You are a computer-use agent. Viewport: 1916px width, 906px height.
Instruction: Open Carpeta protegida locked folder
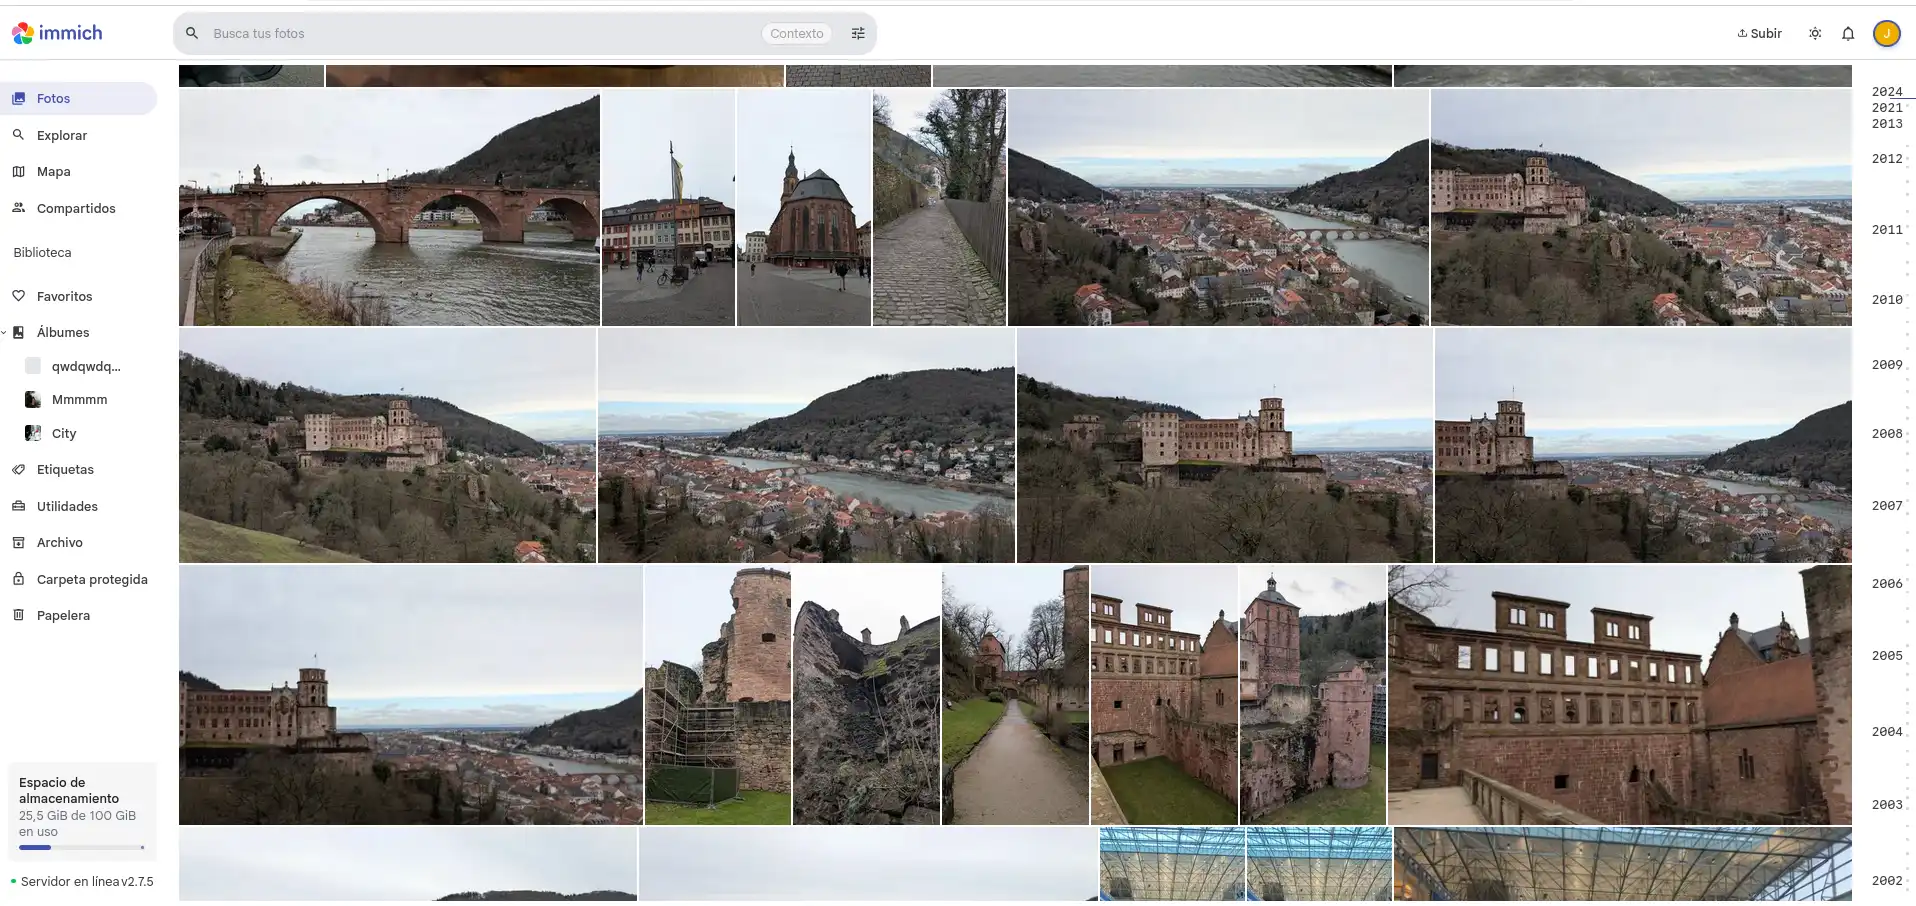(x=92, y=579)
